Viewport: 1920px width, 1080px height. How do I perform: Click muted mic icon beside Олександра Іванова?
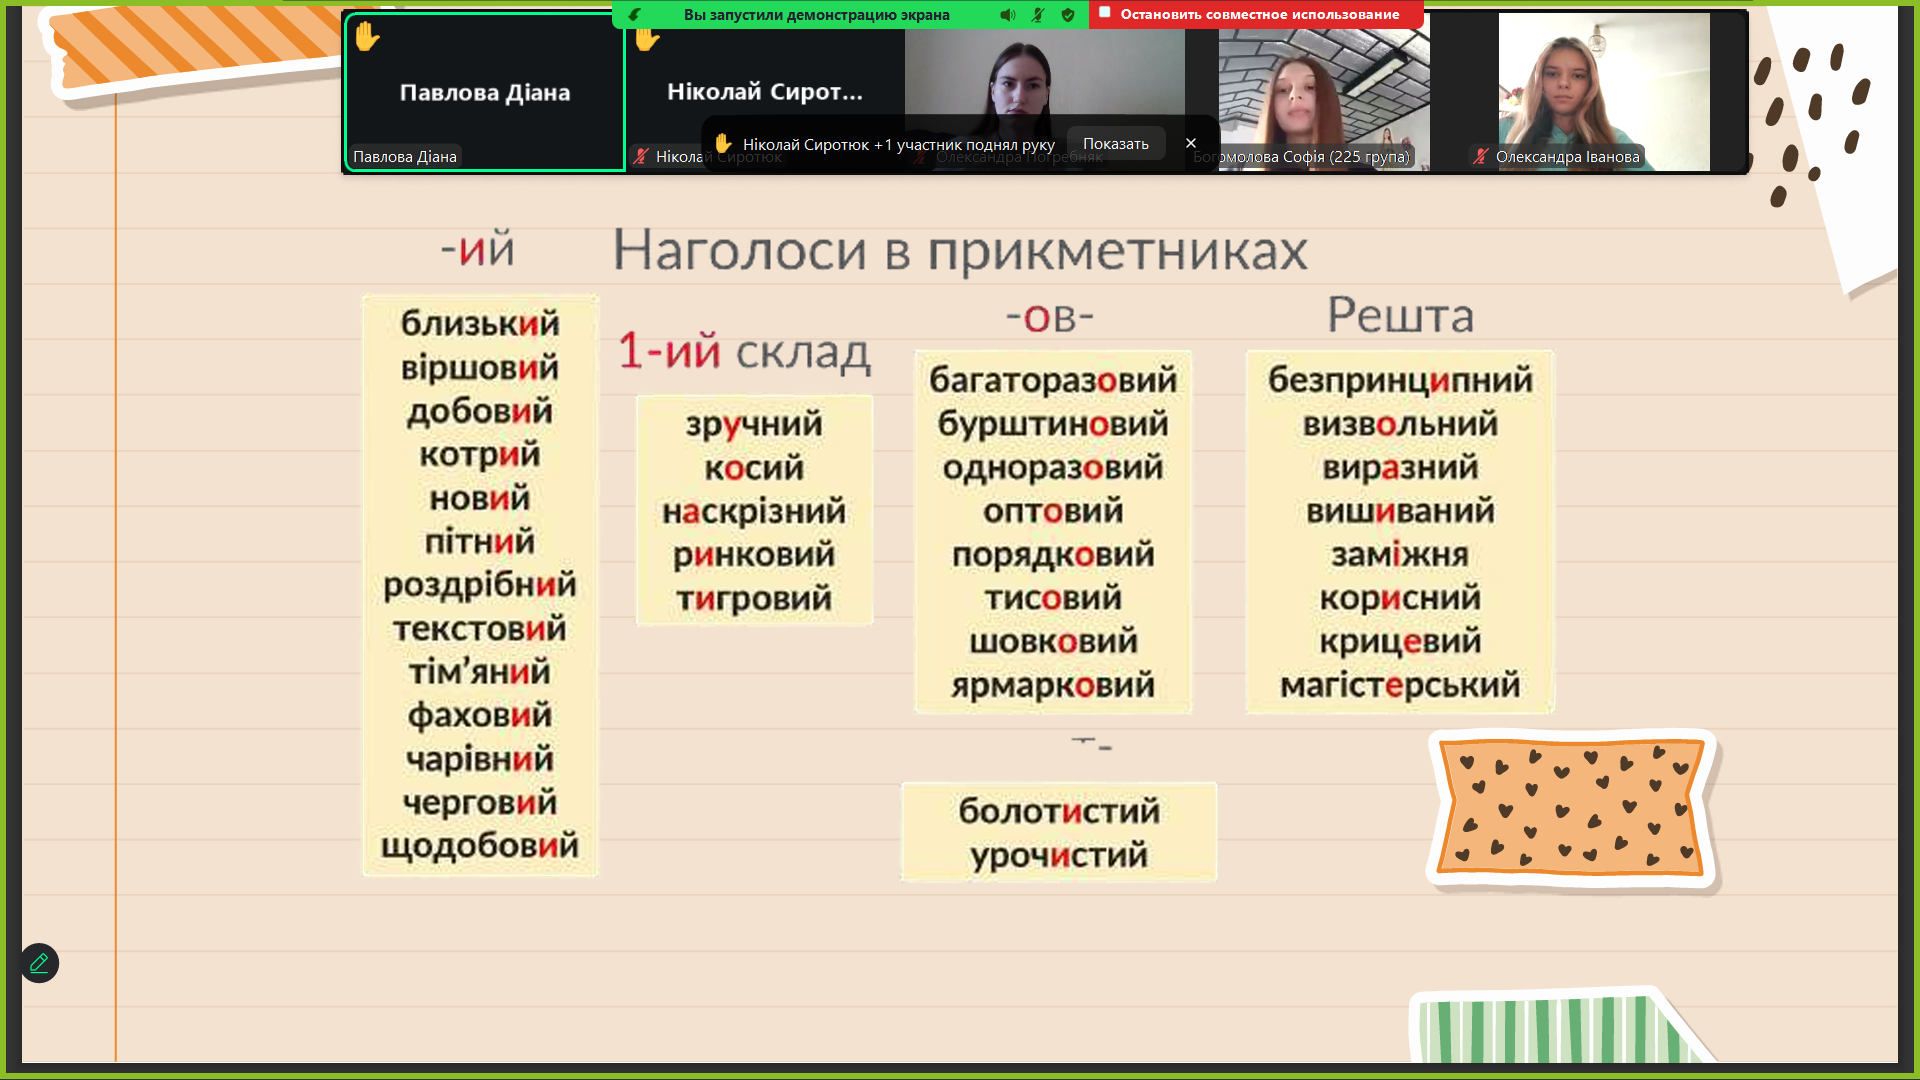(x=1481, y=156)
